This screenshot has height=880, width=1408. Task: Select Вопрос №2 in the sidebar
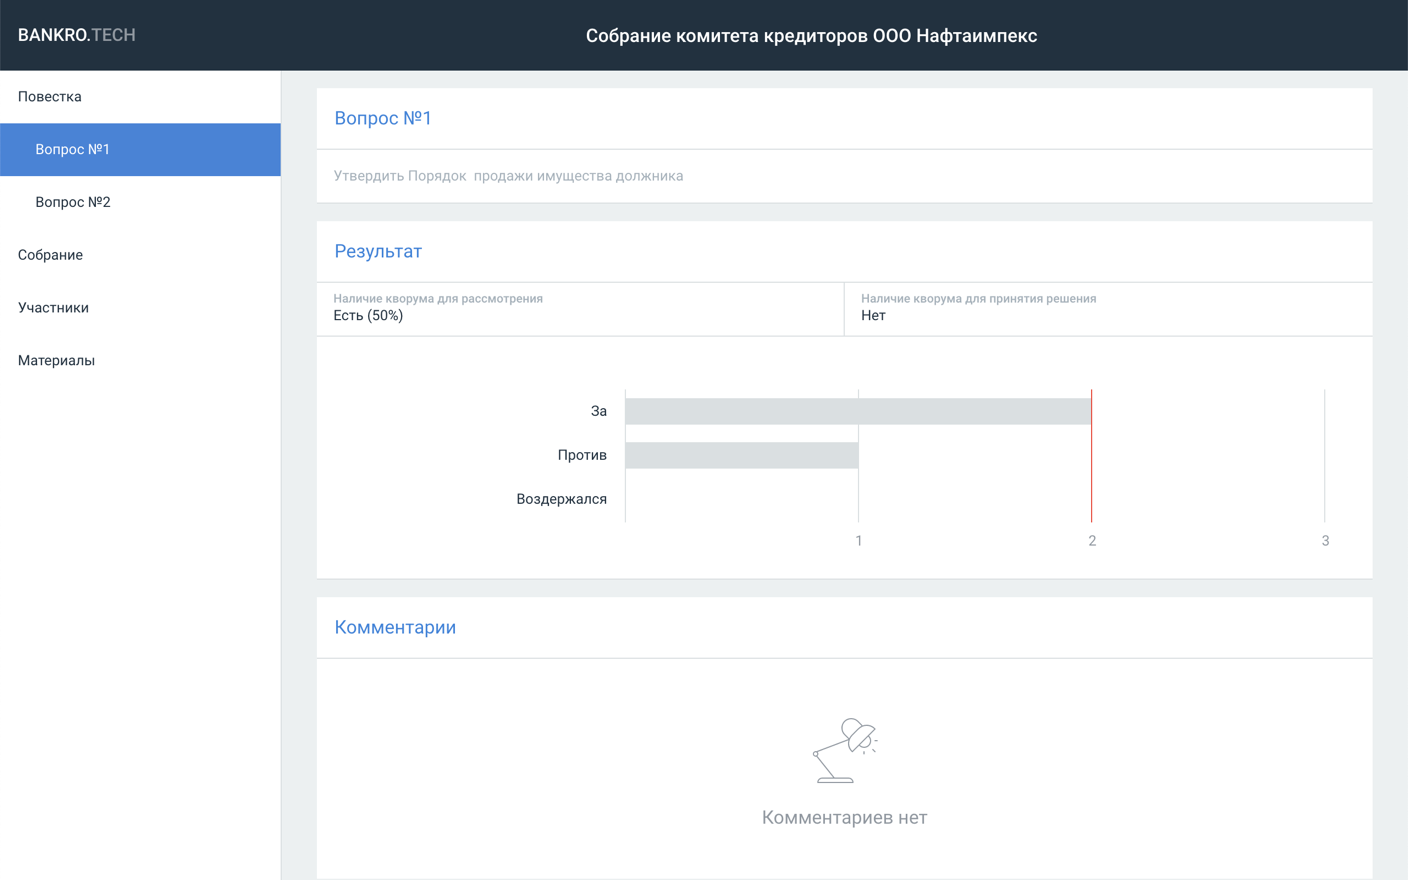(x=140, y=202)
